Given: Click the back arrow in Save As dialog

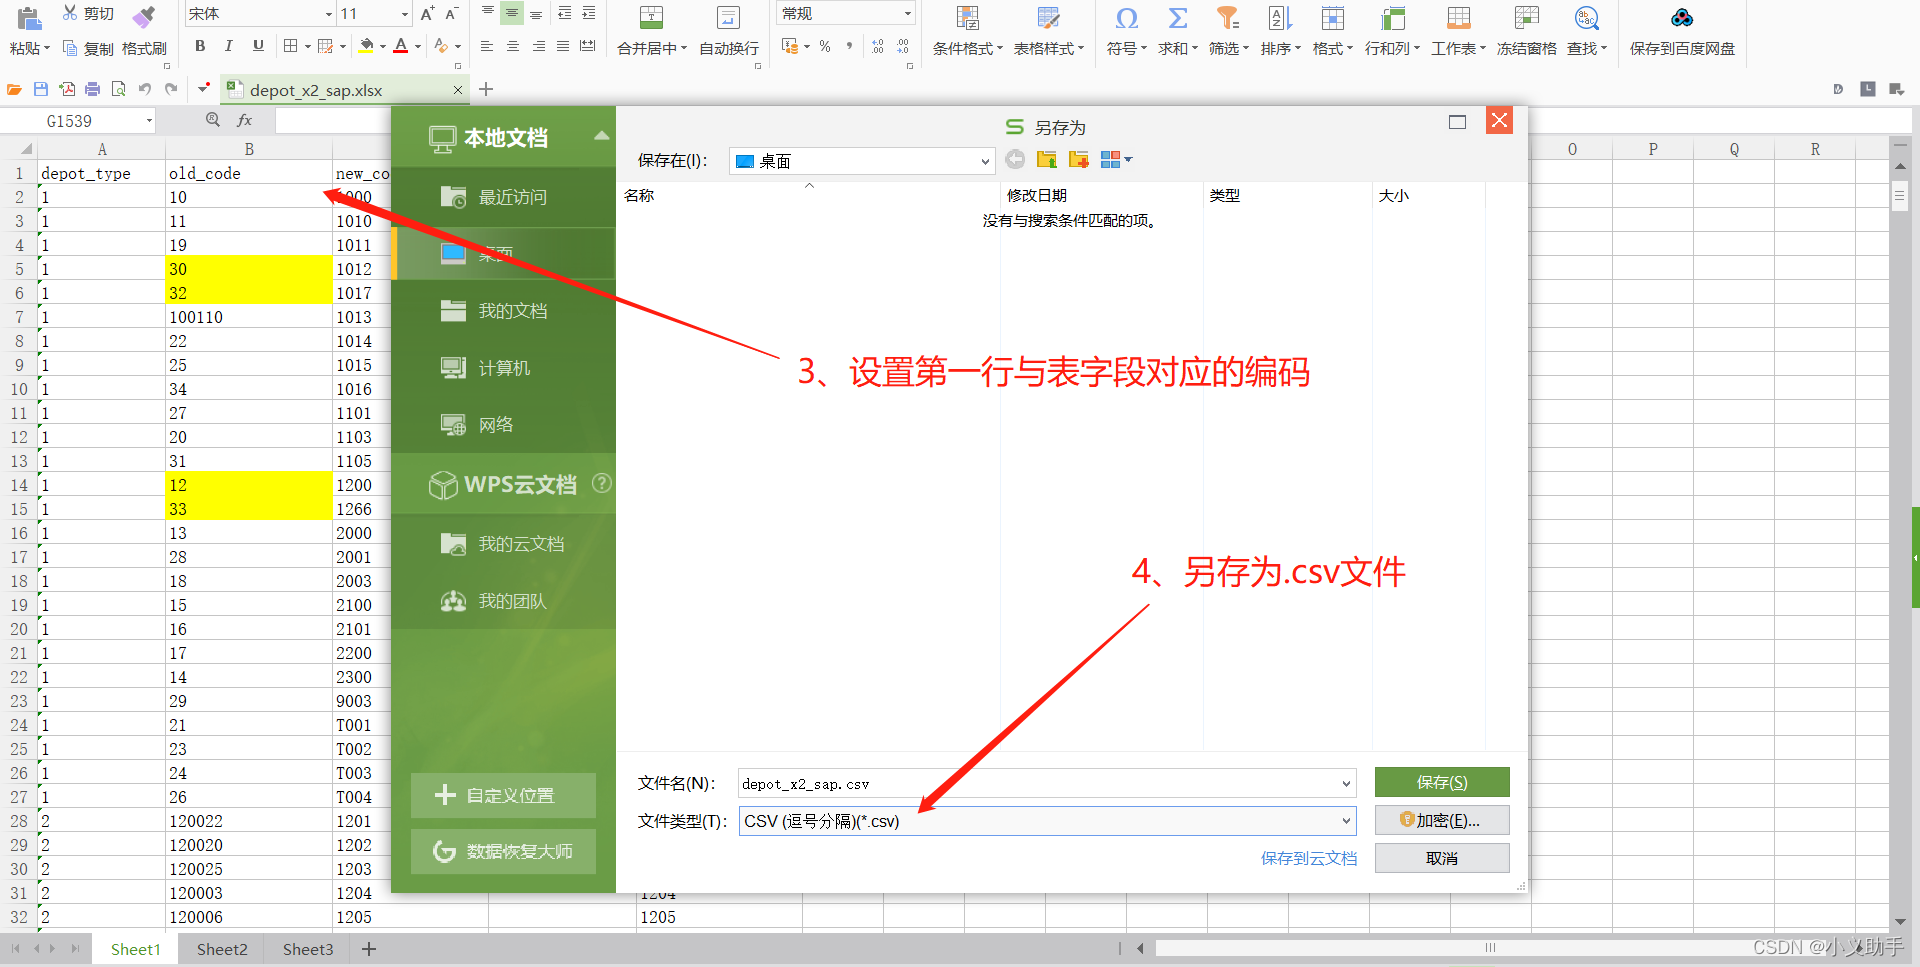Looking at the screenshot, I should click(1015, 160).
